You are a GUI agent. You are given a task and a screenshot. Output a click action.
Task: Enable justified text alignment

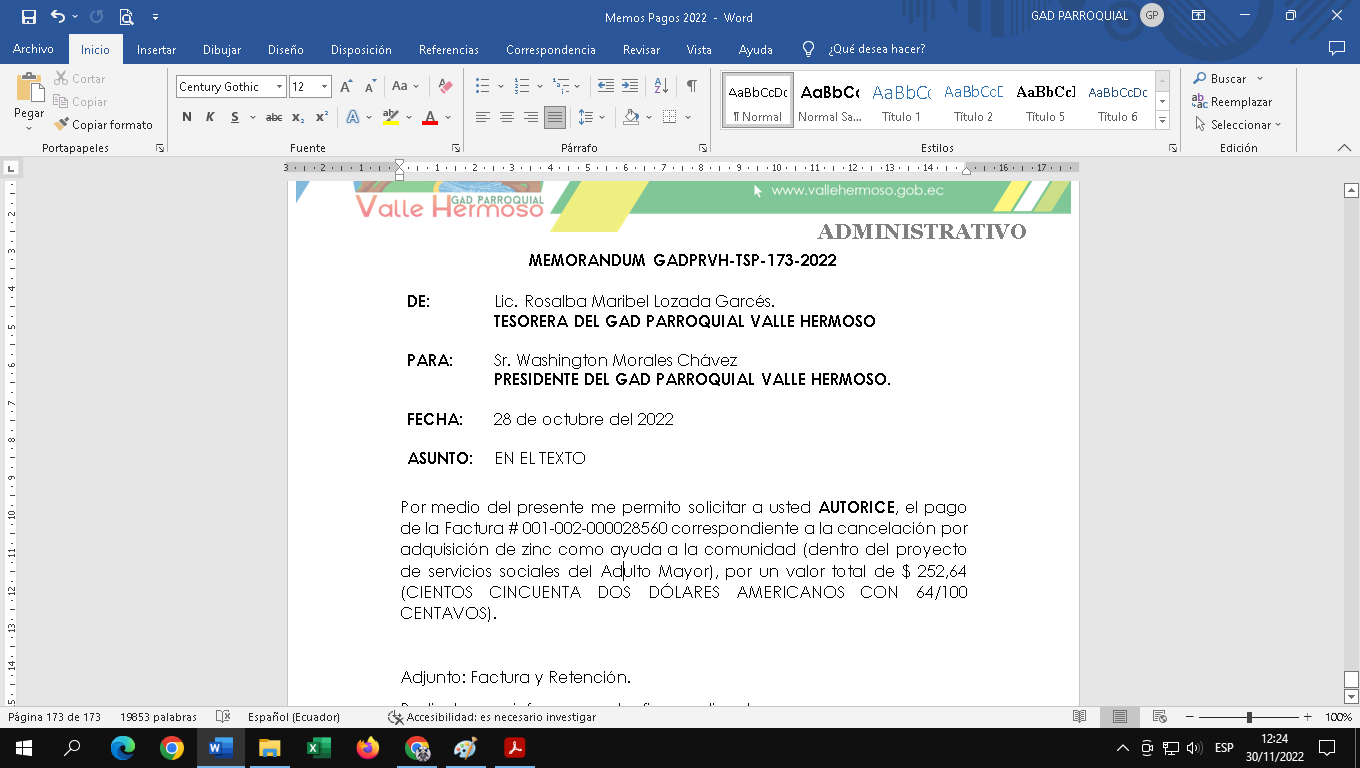(554, 117)
